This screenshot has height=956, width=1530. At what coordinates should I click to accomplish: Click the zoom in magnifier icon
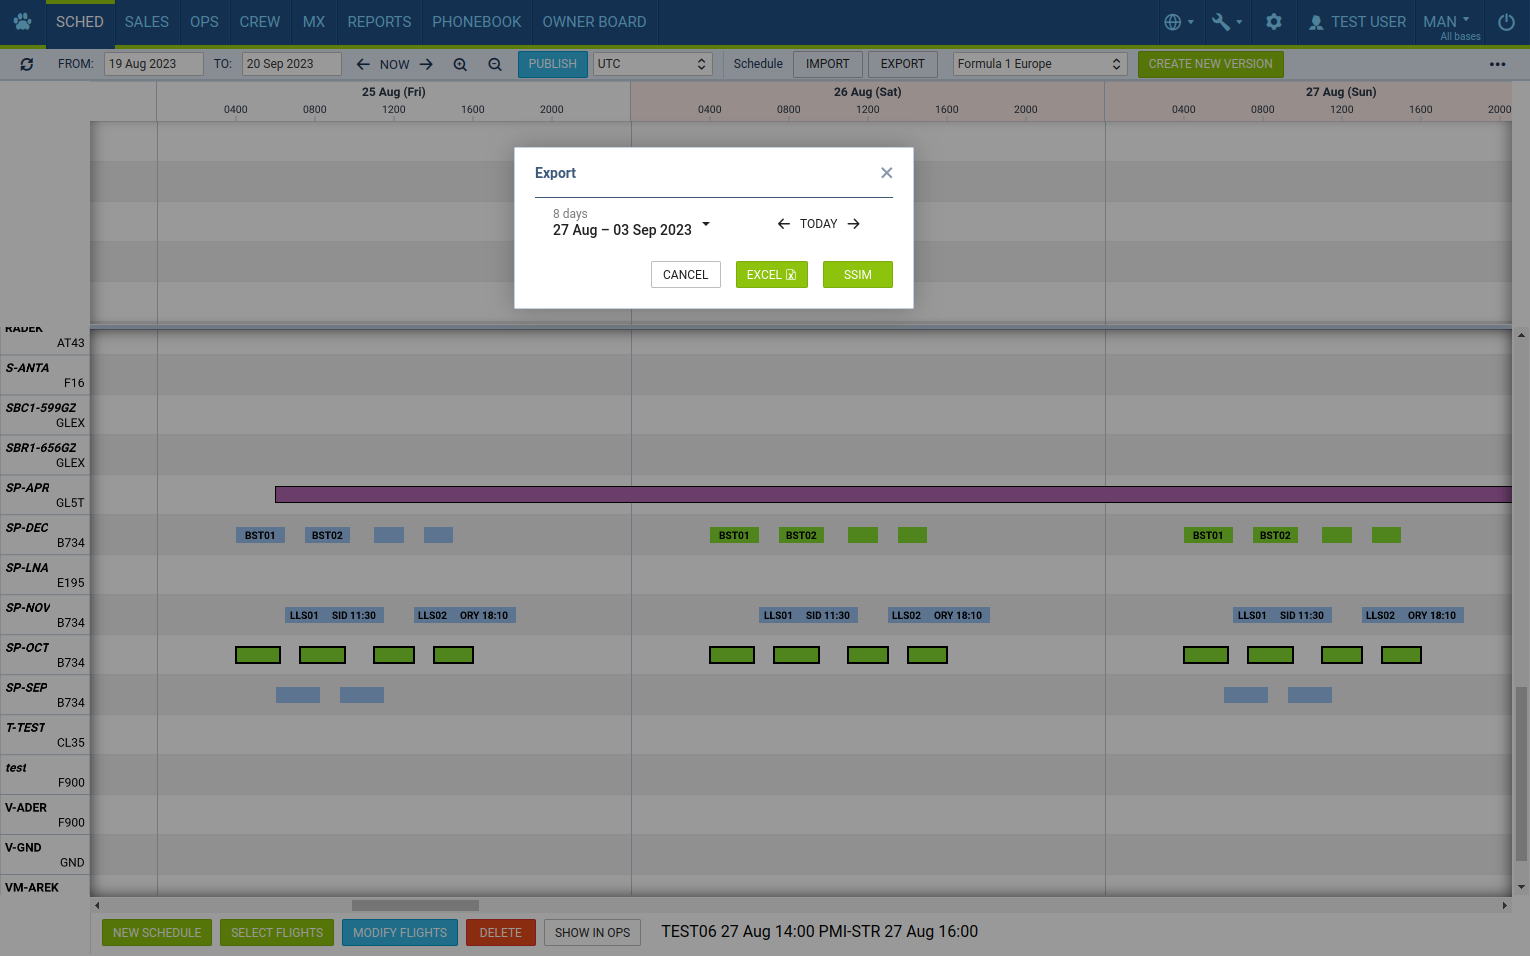460,64
